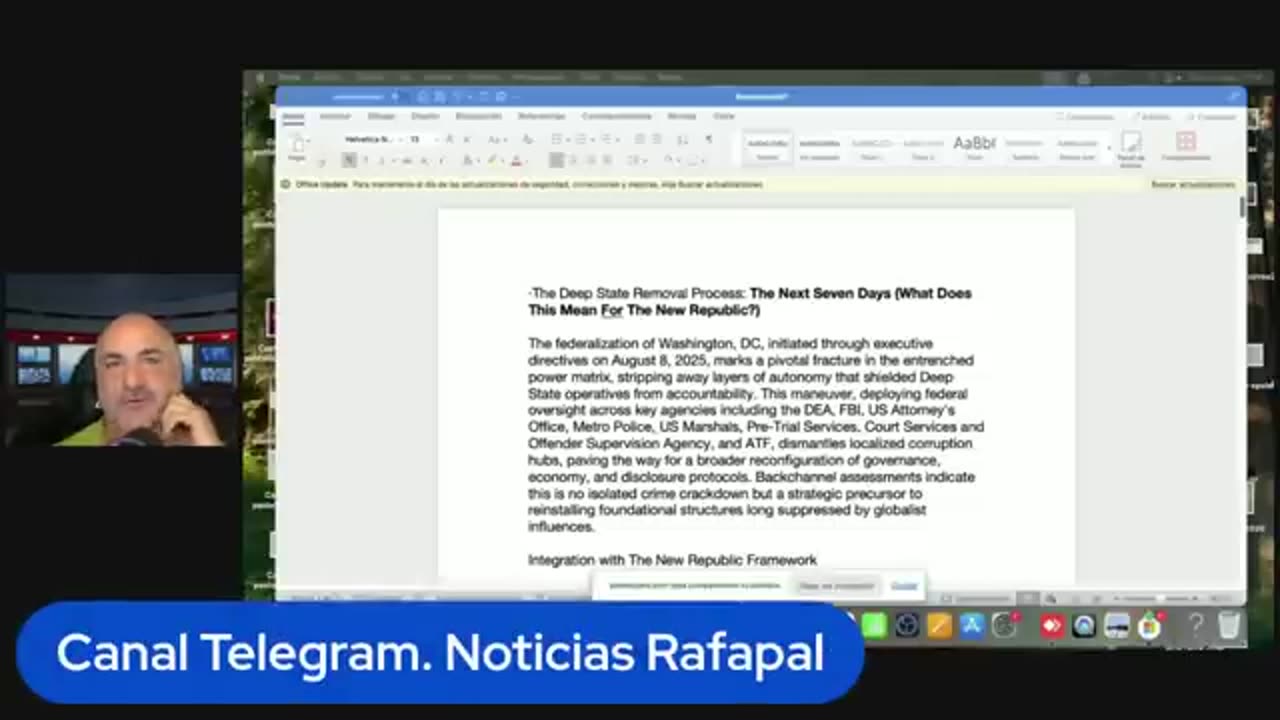Screen dimensions: 1280x720
Task: Apply the Normal style from gallery
Action: [767, 148]
